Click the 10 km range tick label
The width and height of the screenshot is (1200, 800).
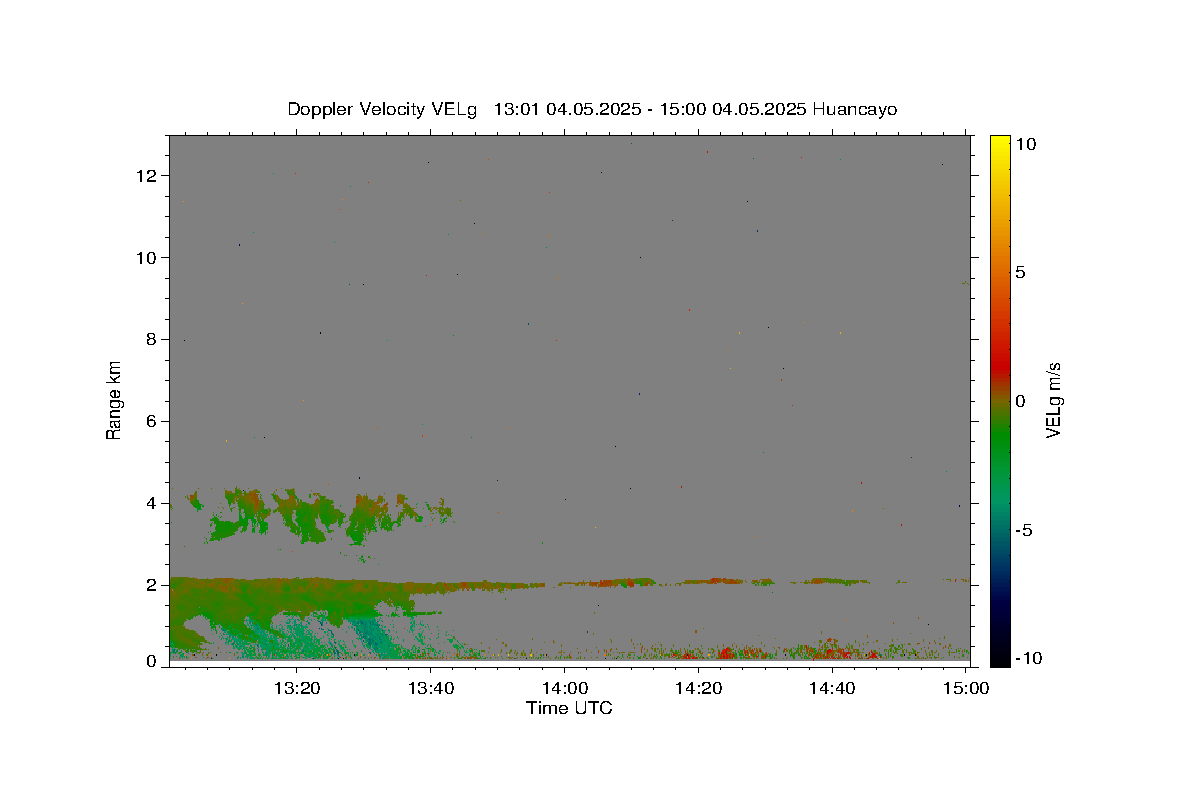click(x=148, y=258)
